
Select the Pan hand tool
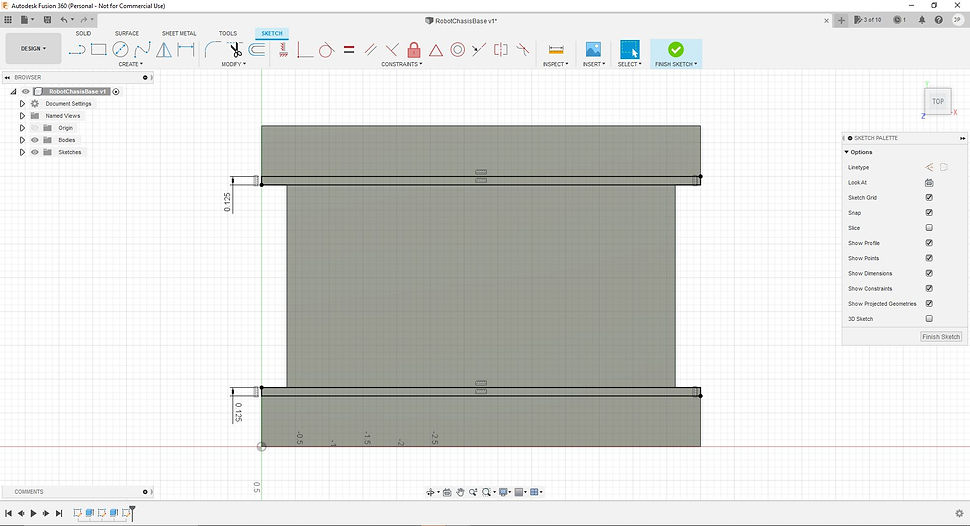(460, 492)
